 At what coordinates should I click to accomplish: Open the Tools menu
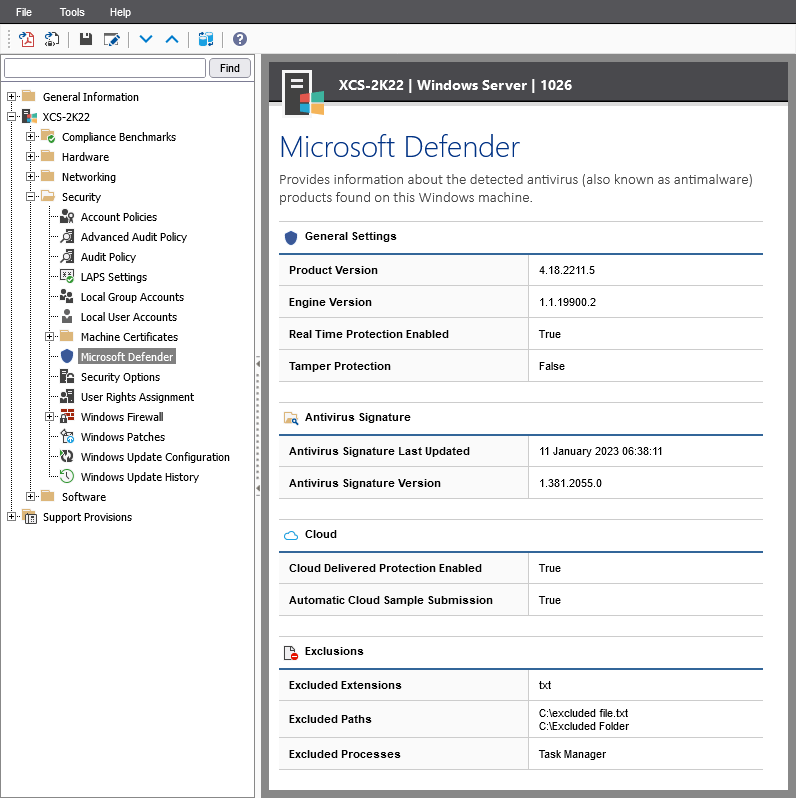point(72,12)
